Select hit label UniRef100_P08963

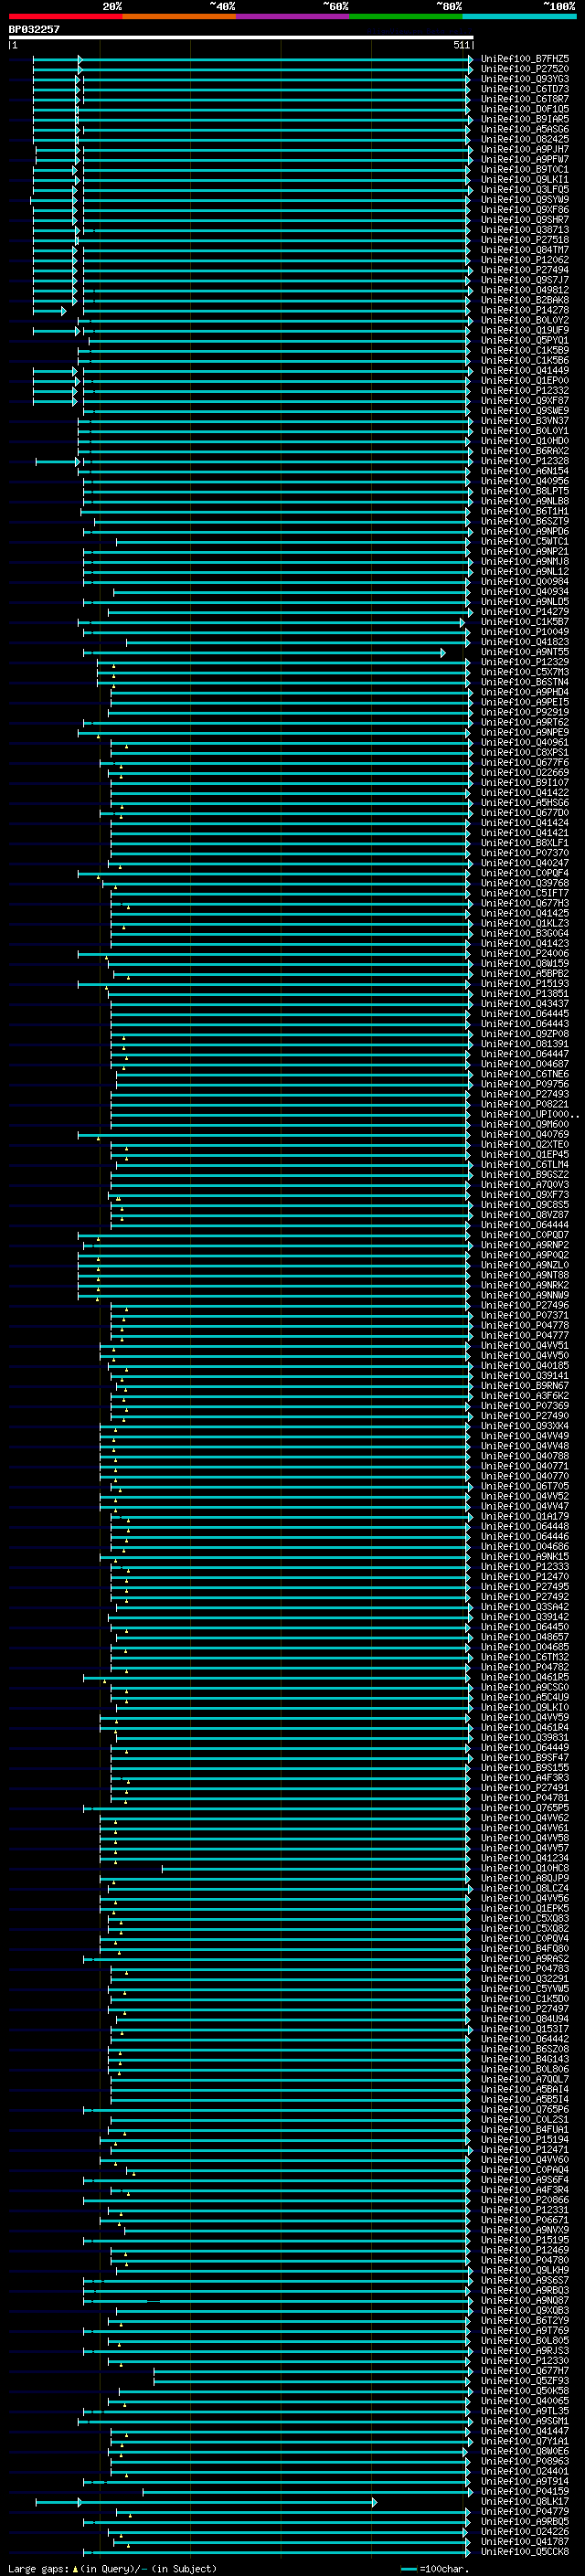[525, 2461]
